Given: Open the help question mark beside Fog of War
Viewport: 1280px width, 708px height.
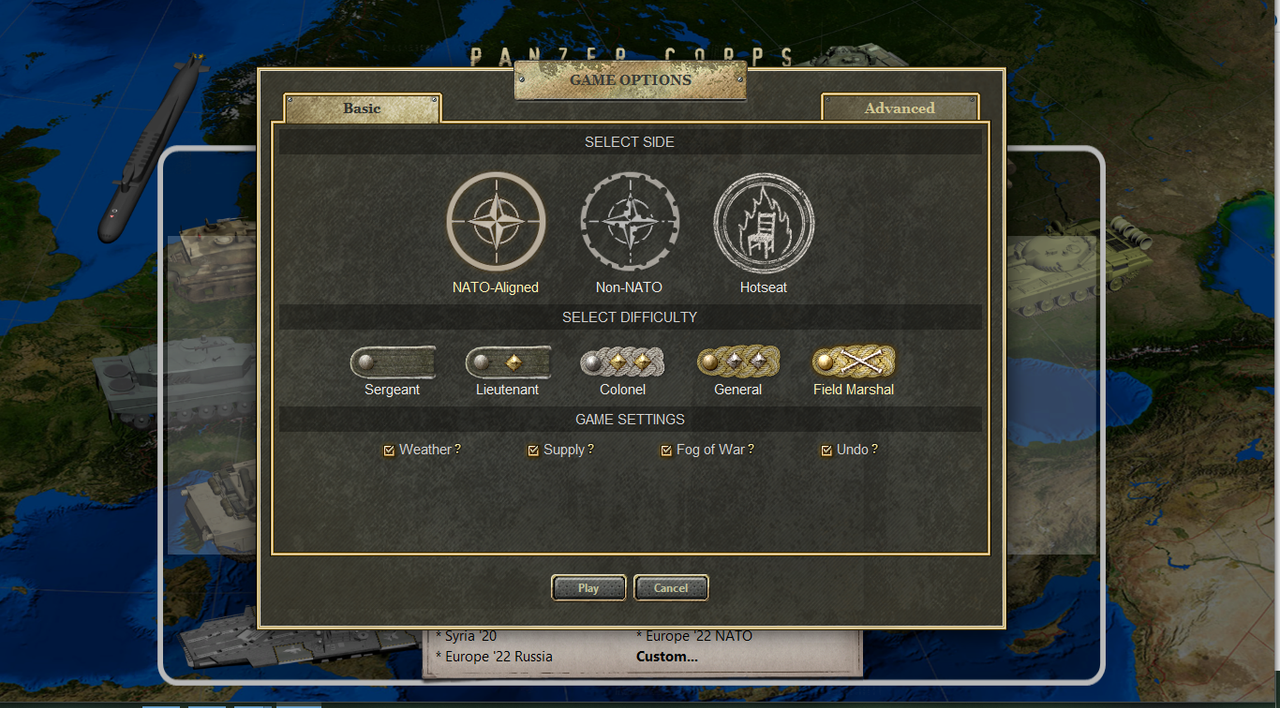Looking at the screenshot, I should [x=751, y=450].
